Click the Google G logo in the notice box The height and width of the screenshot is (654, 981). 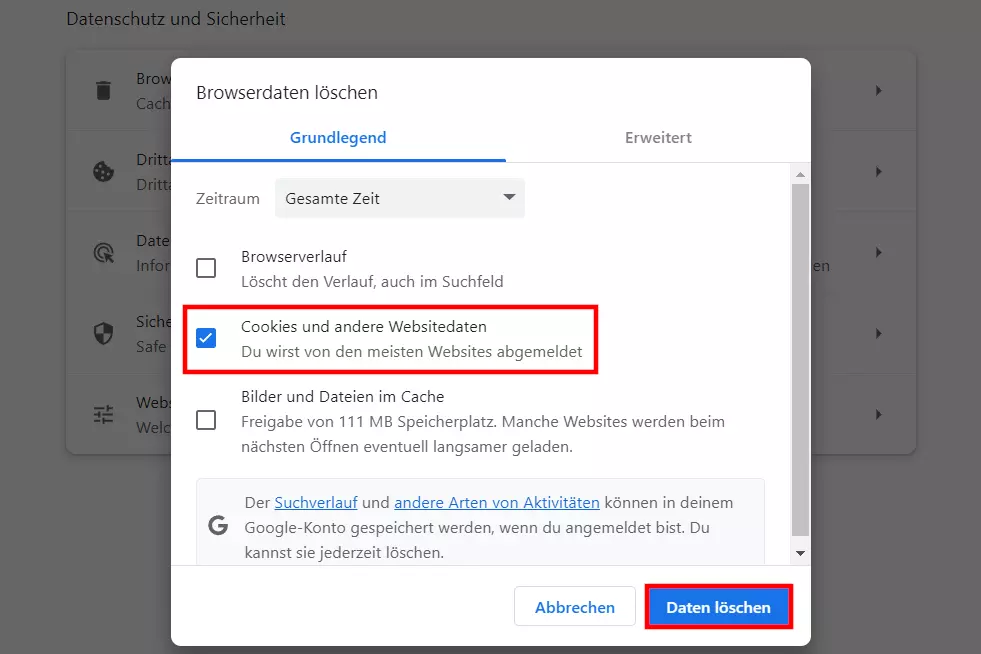(218, 523)
